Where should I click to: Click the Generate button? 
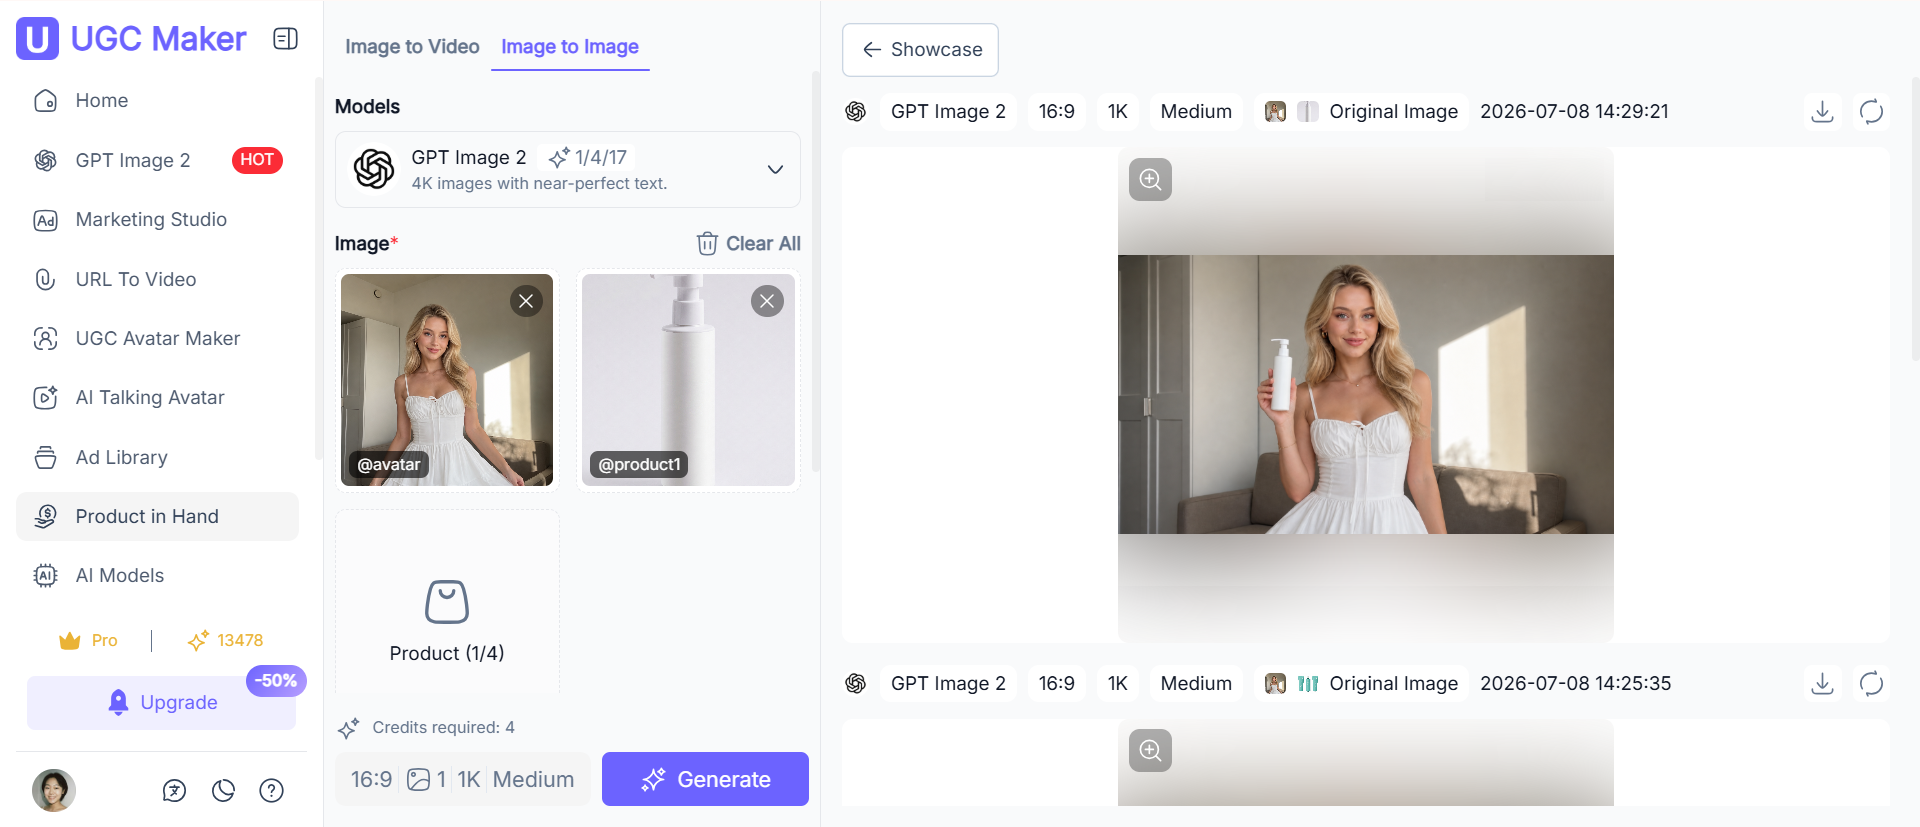pyautogui.click(x=705, y=779)
